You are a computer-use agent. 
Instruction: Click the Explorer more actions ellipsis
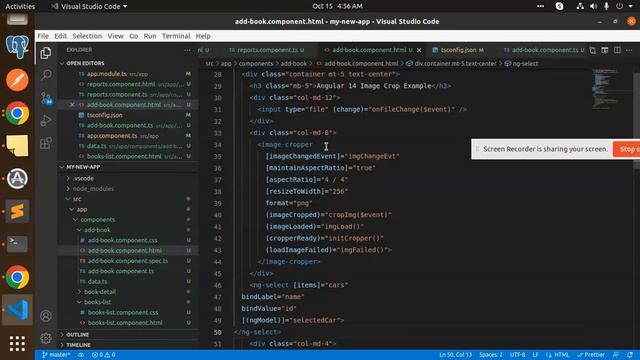click(187, 50)
